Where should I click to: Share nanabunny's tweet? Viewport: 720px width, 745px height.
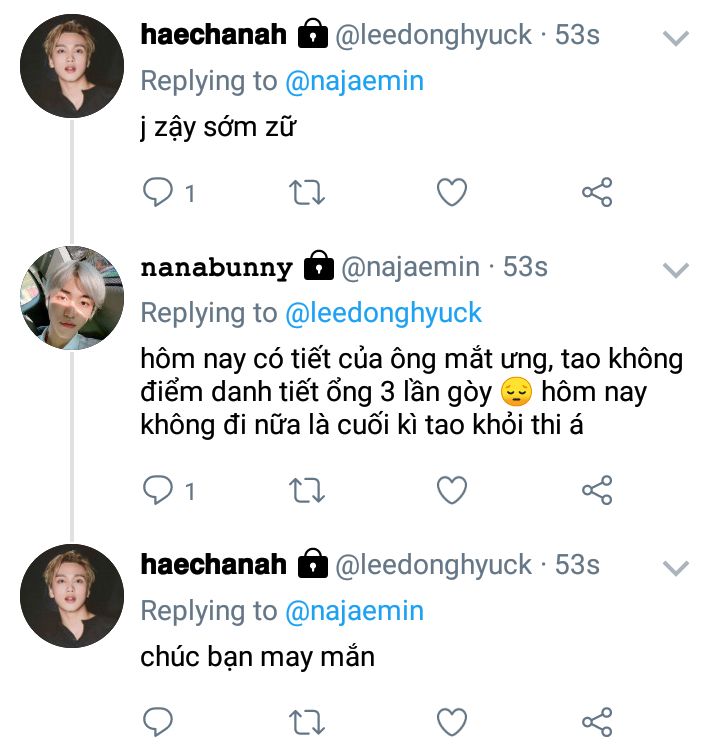pos(597,489)
